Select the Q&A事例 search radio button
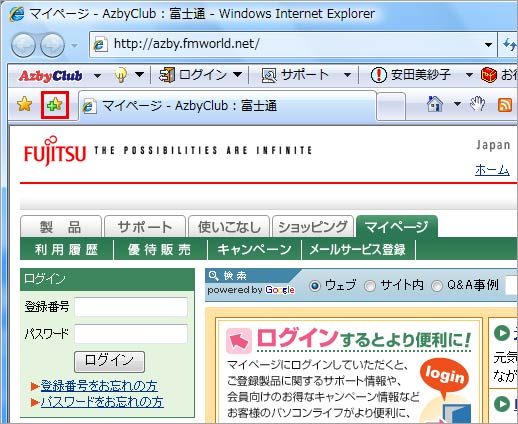Image resolution: width=518 pixels, height=424 pixels. pyautogui.click(x=437, y=286)
